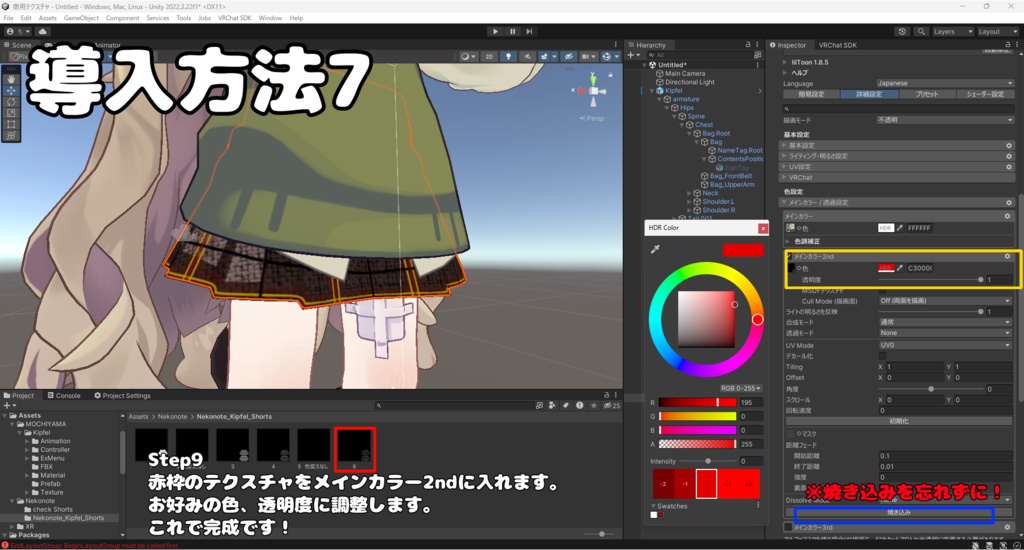1024x550 pixels.
Task: Toggle the デカール化 checkbox
Action: click(882, 356)
